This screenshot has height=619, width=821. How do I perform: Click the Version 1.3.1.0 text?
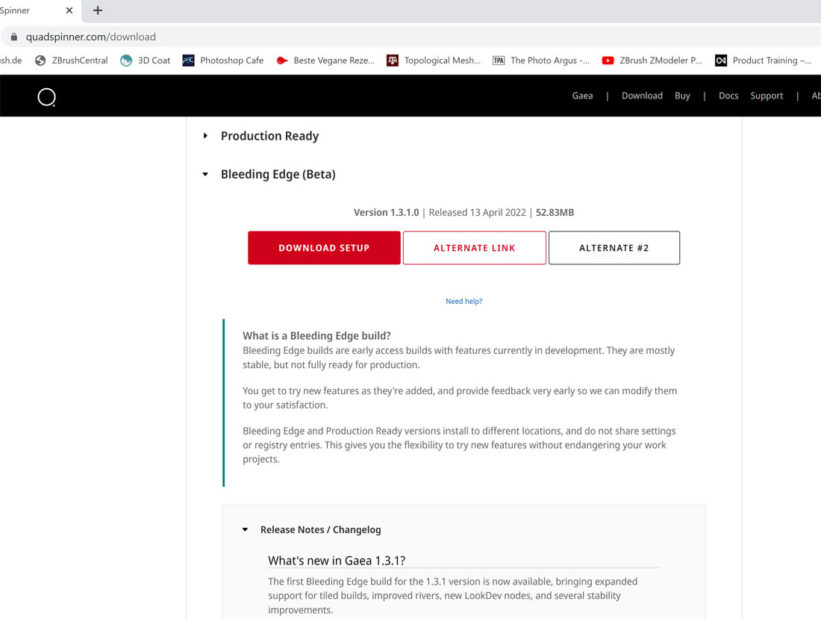point(386,212)
